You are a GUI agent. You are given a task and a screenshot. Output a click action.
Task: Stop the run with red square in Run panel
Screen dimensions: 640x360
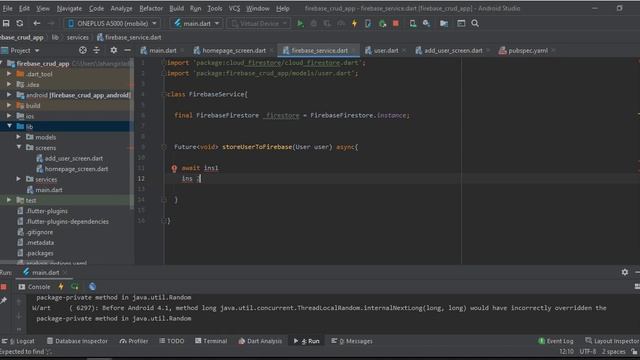4,287
